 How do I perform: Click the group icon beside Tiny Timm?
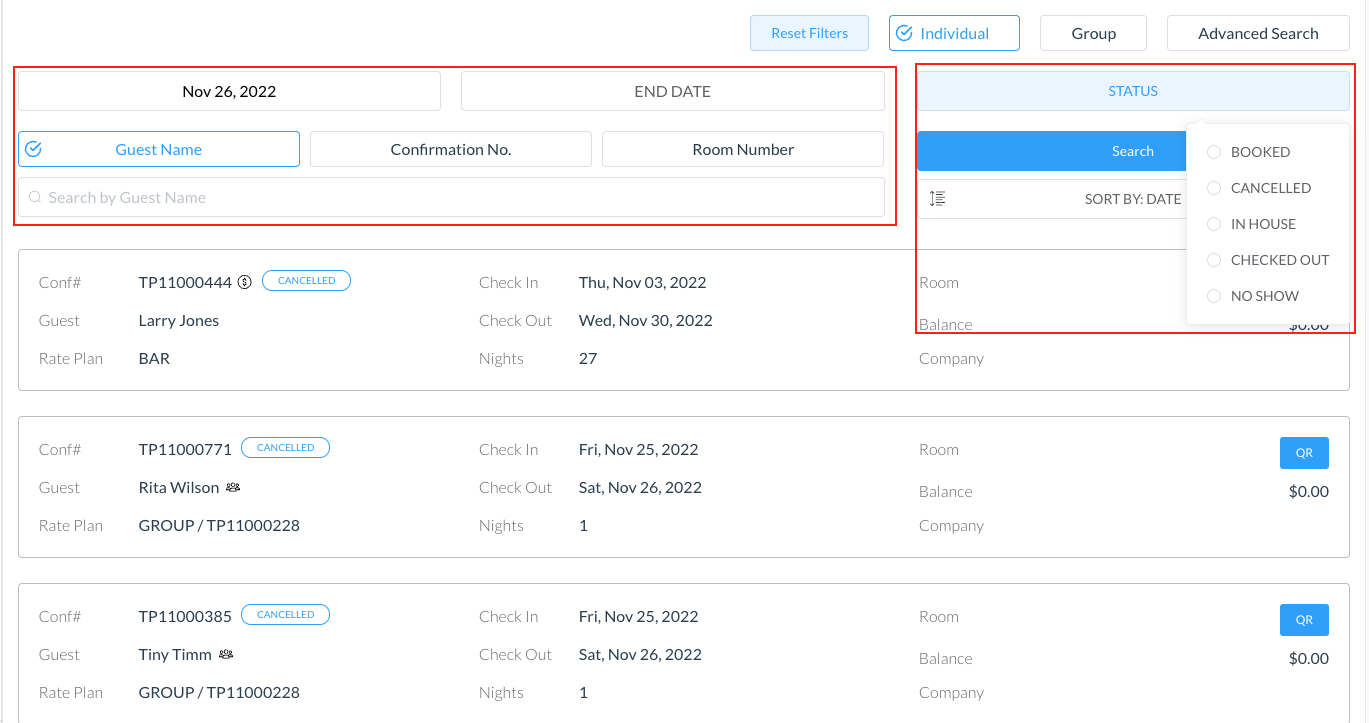coord(226,655)
